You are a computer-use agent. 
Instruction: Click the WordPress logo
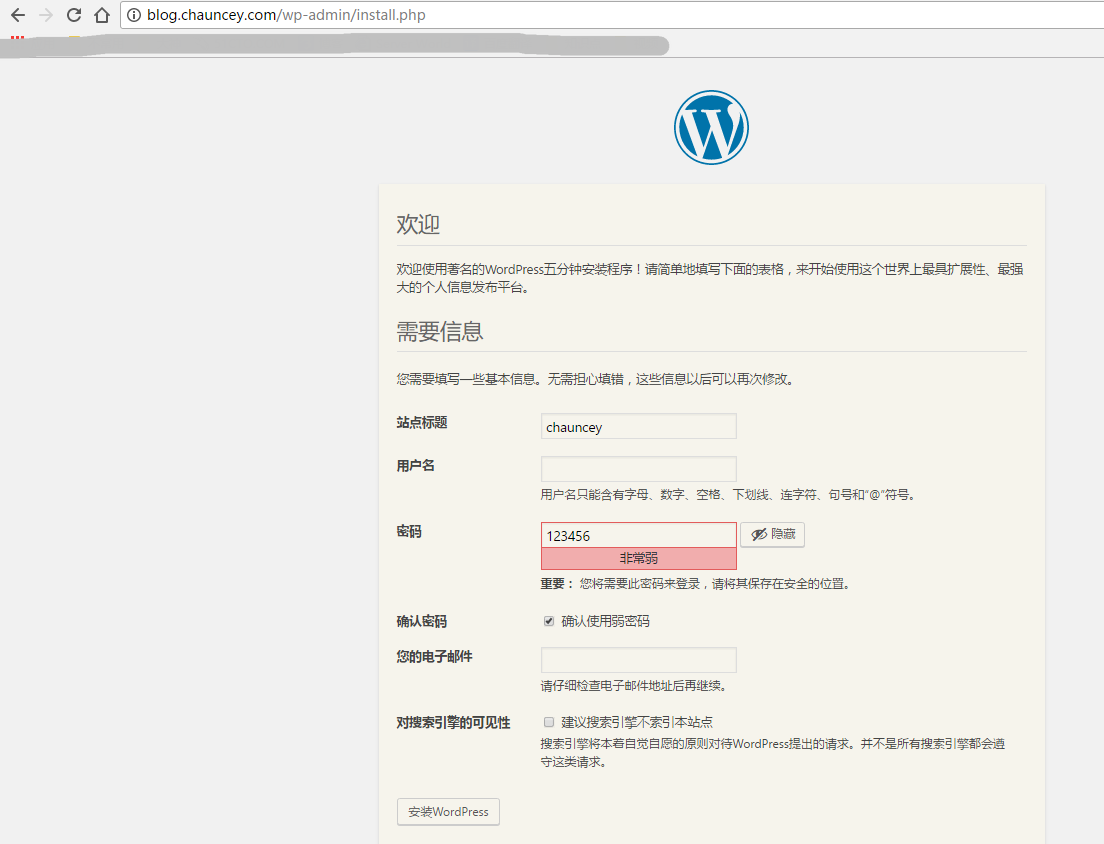click(711, 127)
